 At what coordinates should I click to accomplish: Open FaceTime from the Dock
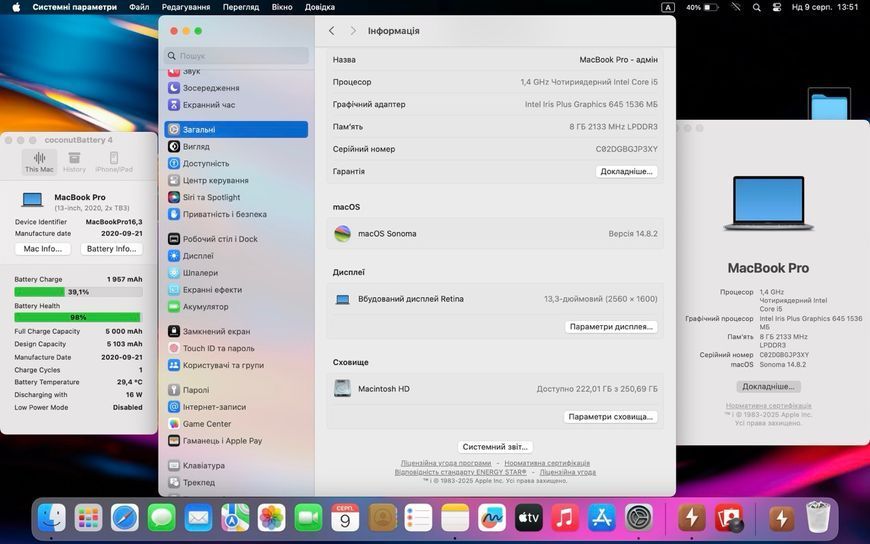[308, 517]
